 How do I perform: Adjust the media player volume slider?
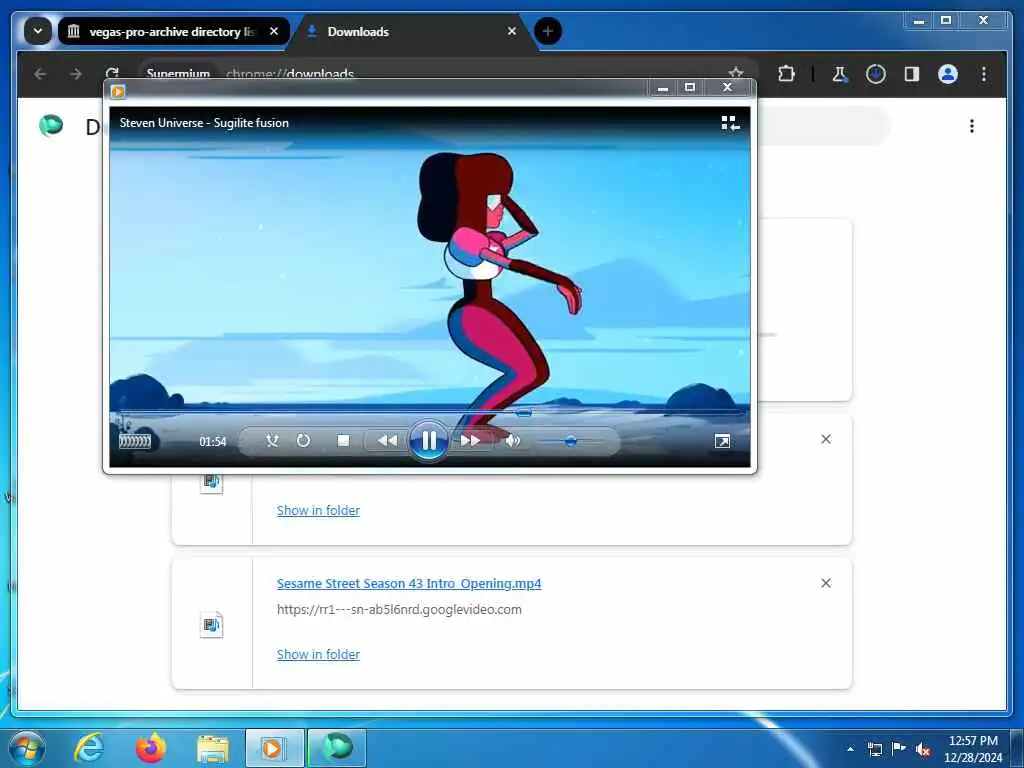[x=570, y=441]
